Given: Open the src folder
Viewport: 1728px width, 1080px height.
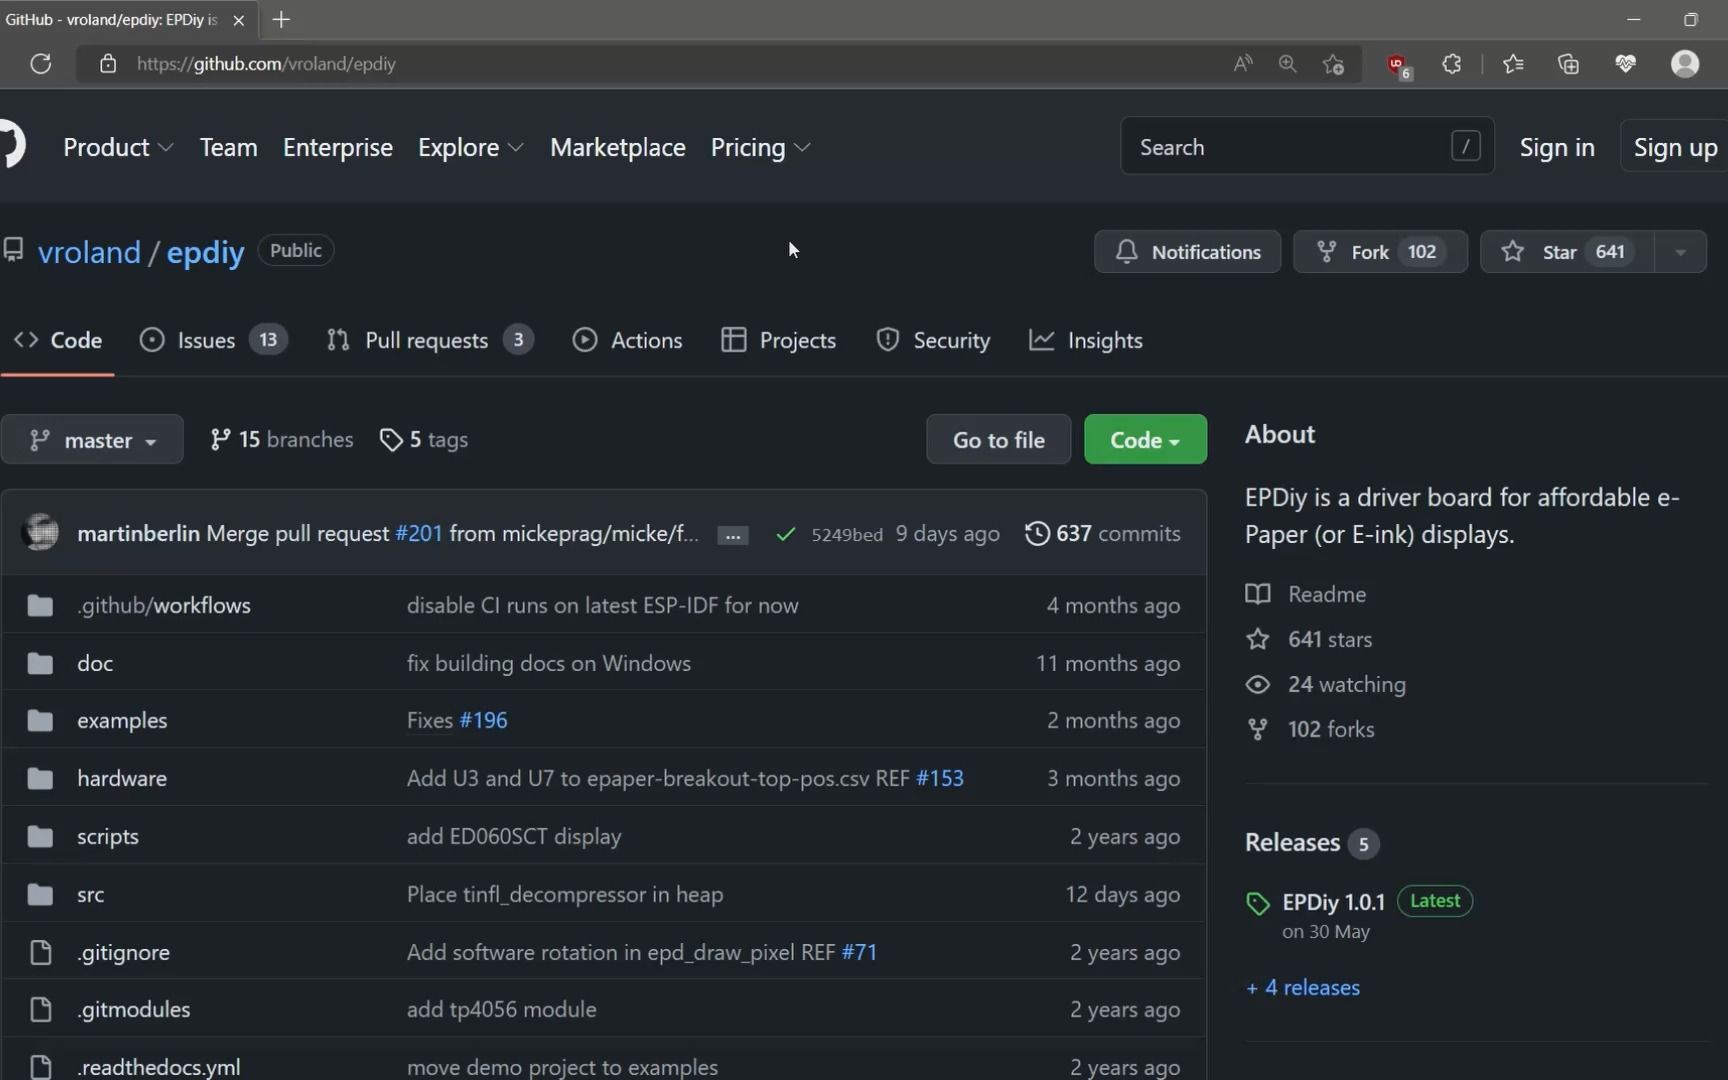Looking at the screenshot, I should (90, 894).
